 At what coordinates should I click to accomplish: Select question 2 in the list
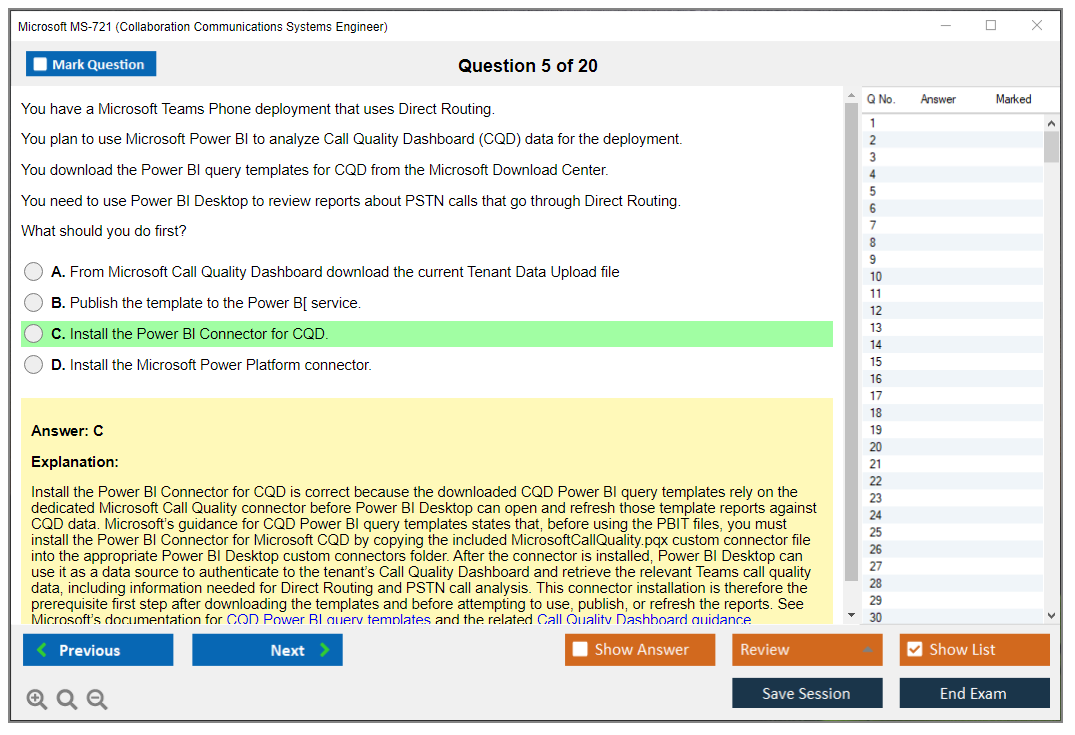pyautogui.click(x=953, y=141)
